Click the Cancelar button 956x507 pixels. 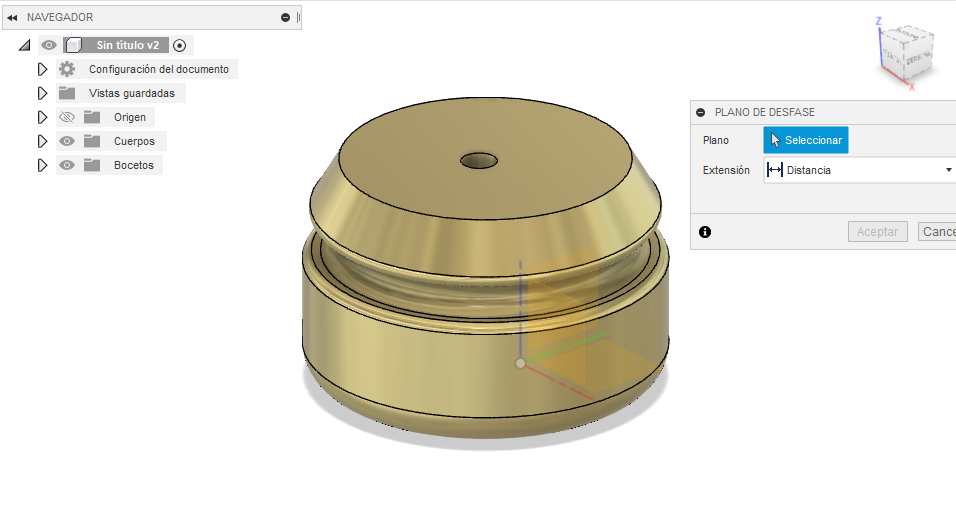click(x=937, y=232)
